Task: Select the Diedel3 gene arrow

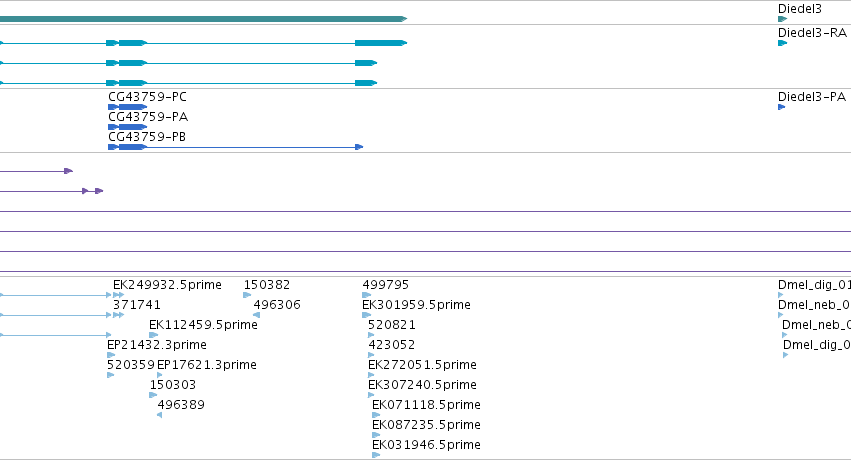Action: pos(782,19)
